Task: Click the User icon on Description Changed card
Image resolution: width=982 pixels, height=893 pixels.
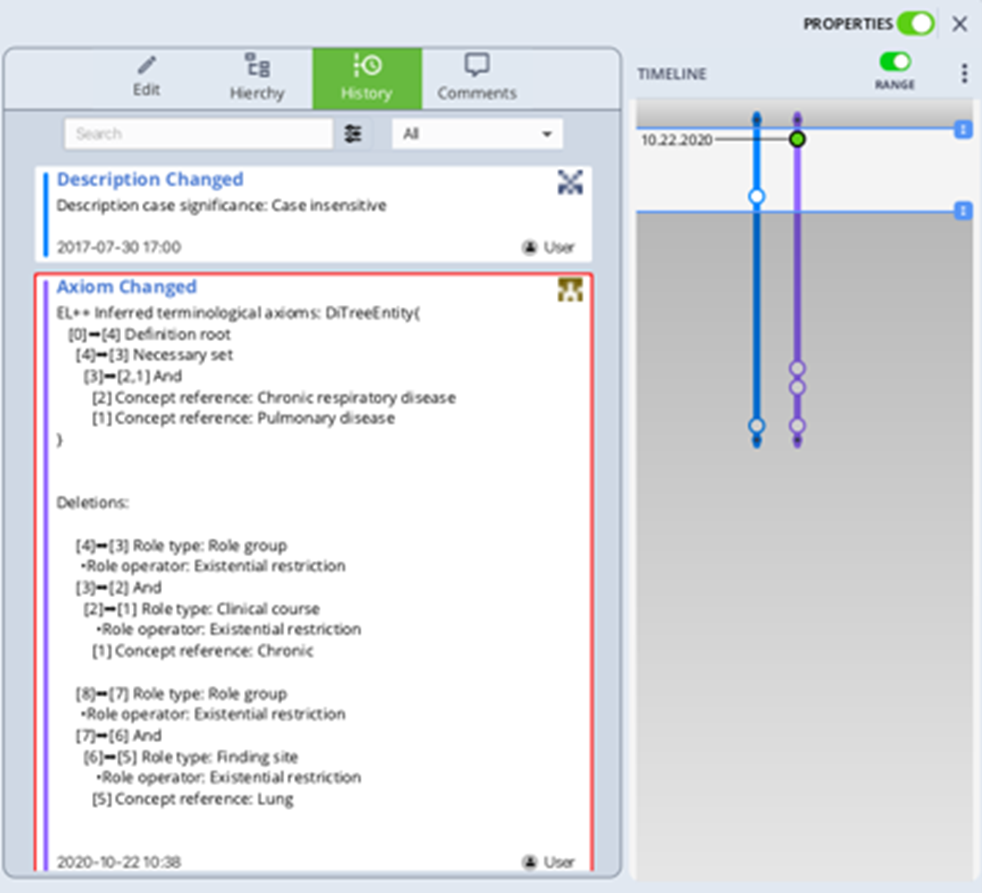Action: 530,247
